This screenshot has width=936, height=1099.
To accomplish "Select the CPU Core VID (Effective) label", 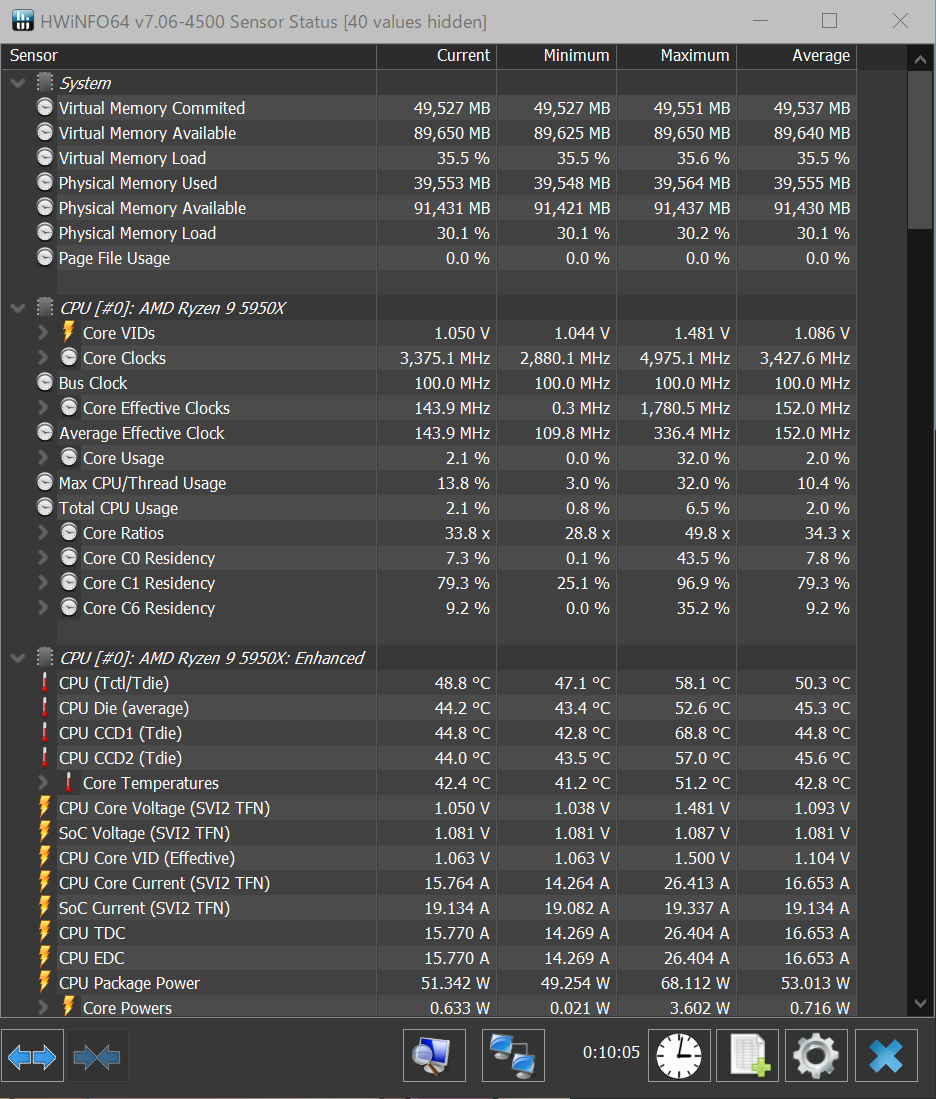I will (x=147, y=858).
